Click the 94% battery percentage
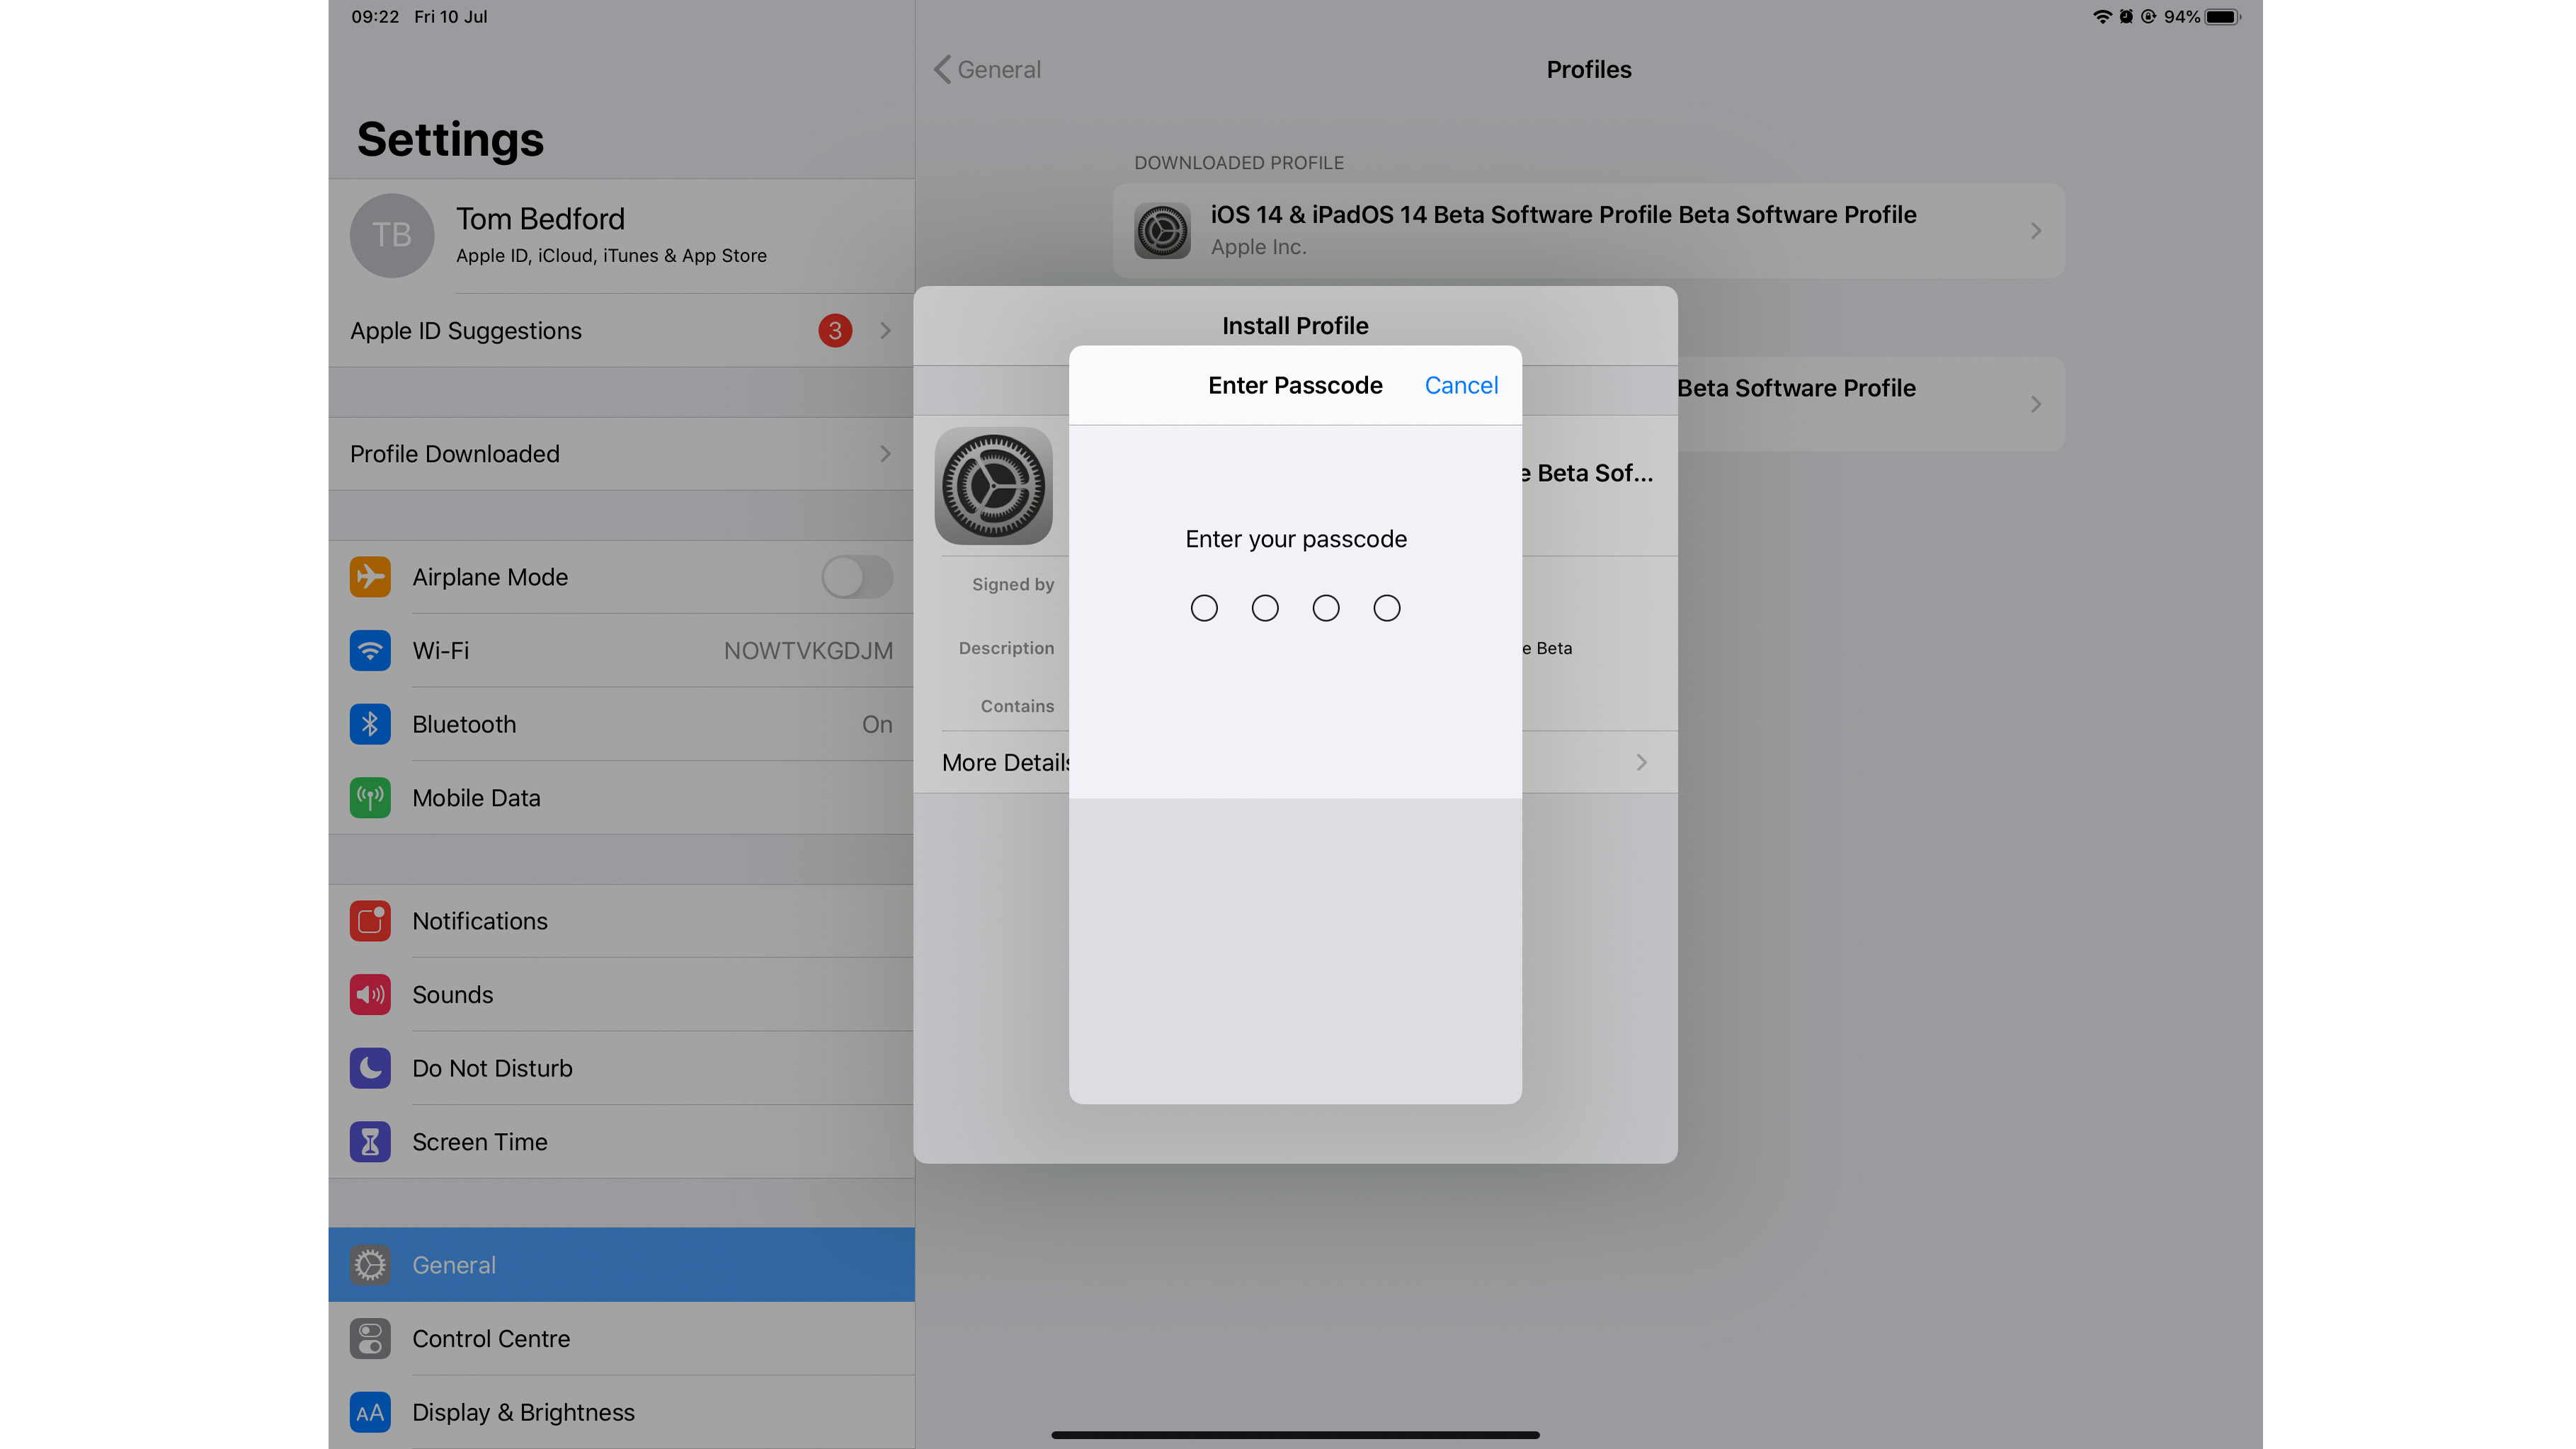This screenshot has width=2576, height=1449. pyautogui.click(x=2181, y=16)
